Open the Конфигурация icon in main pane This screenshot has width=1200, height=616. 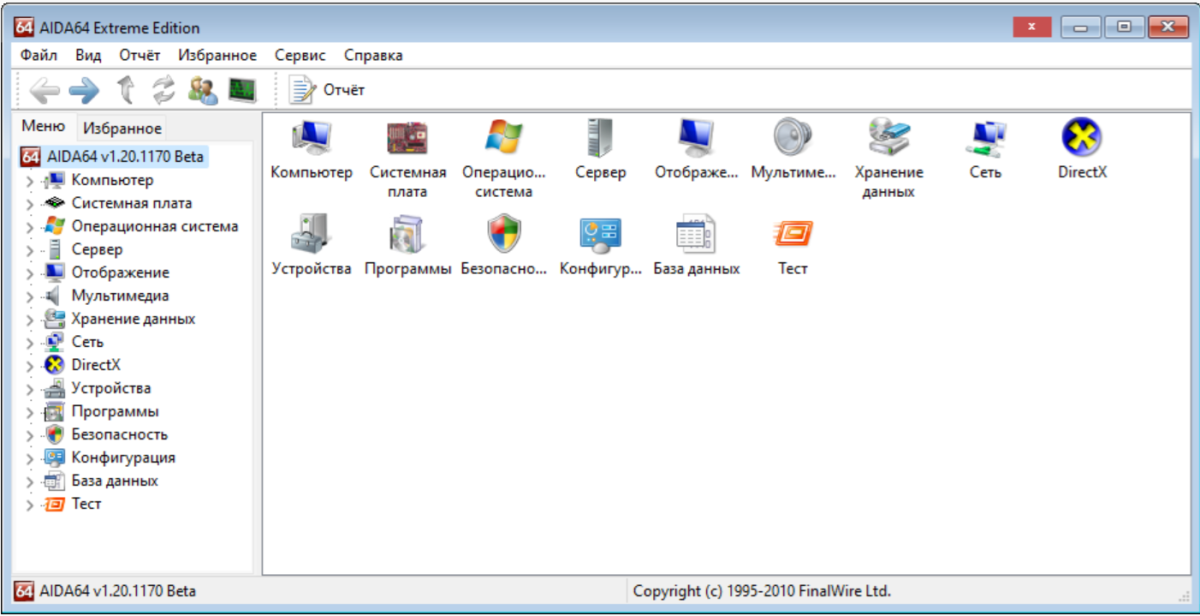pos(601,233)
